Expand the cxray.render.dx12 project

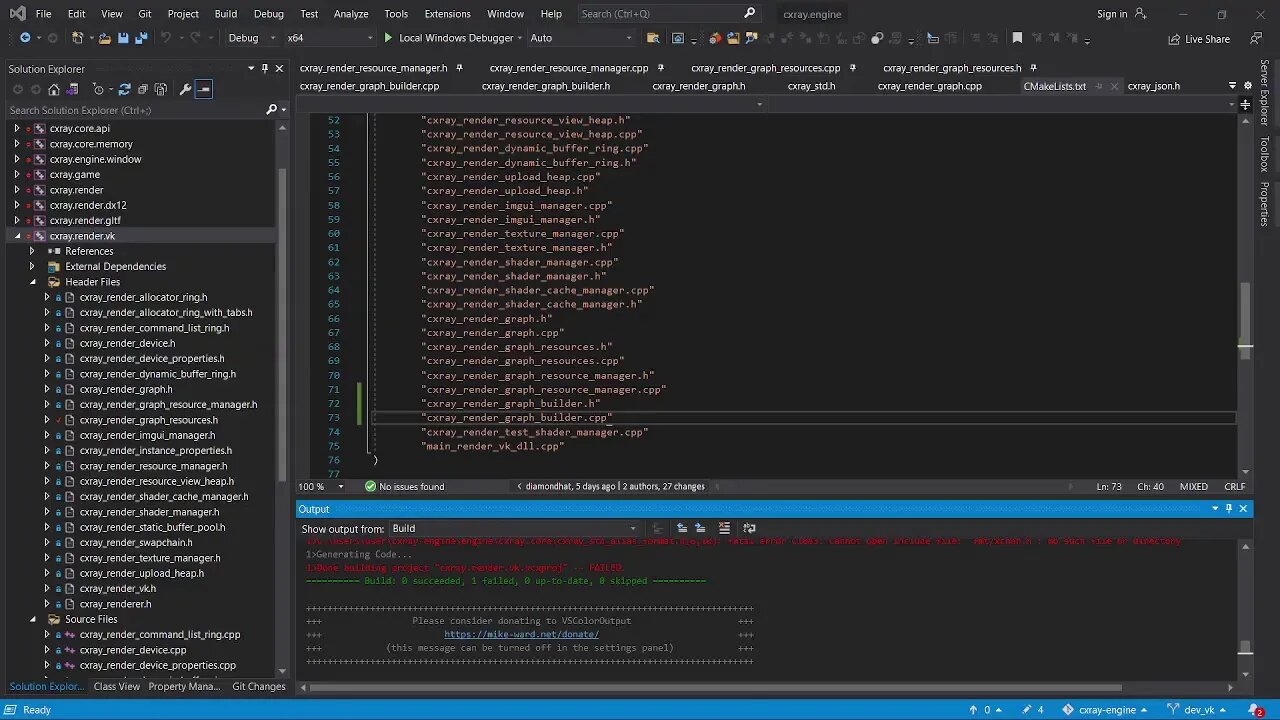tap(17, 205)
